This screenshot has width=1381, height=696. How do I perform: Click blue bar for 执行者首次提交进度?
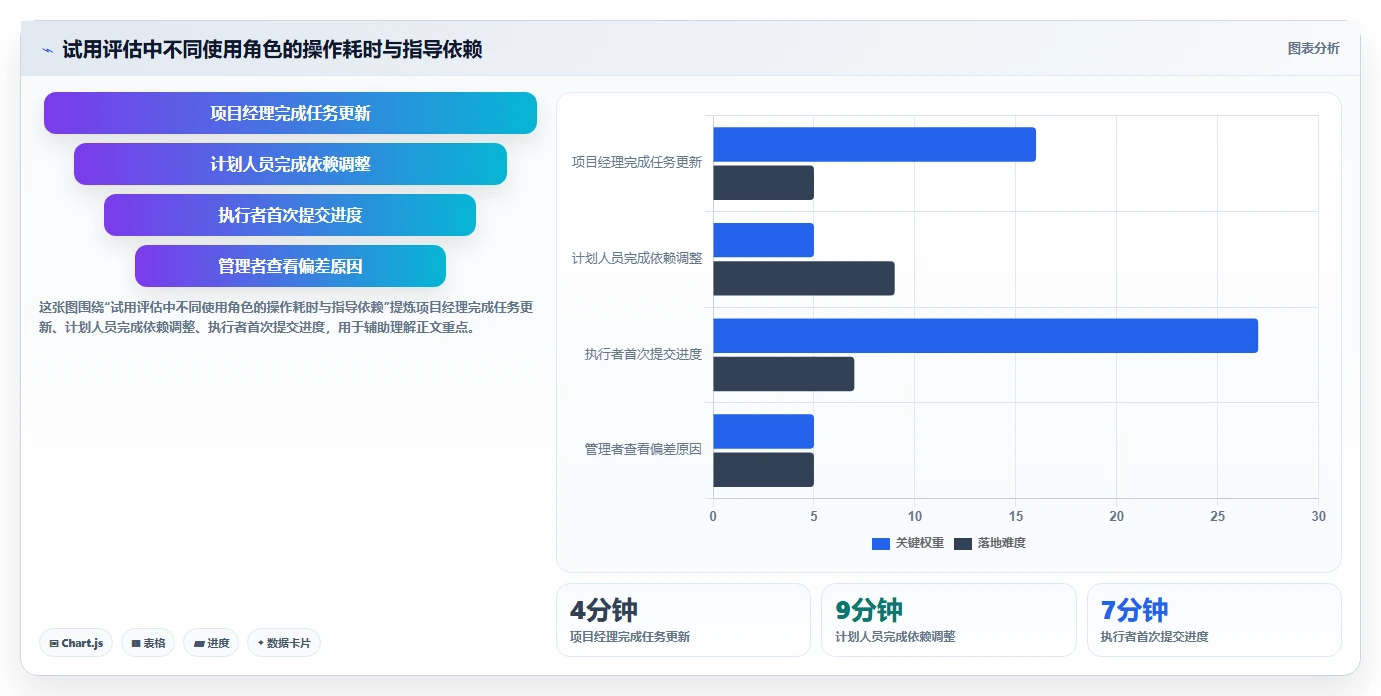pos(985,336)
